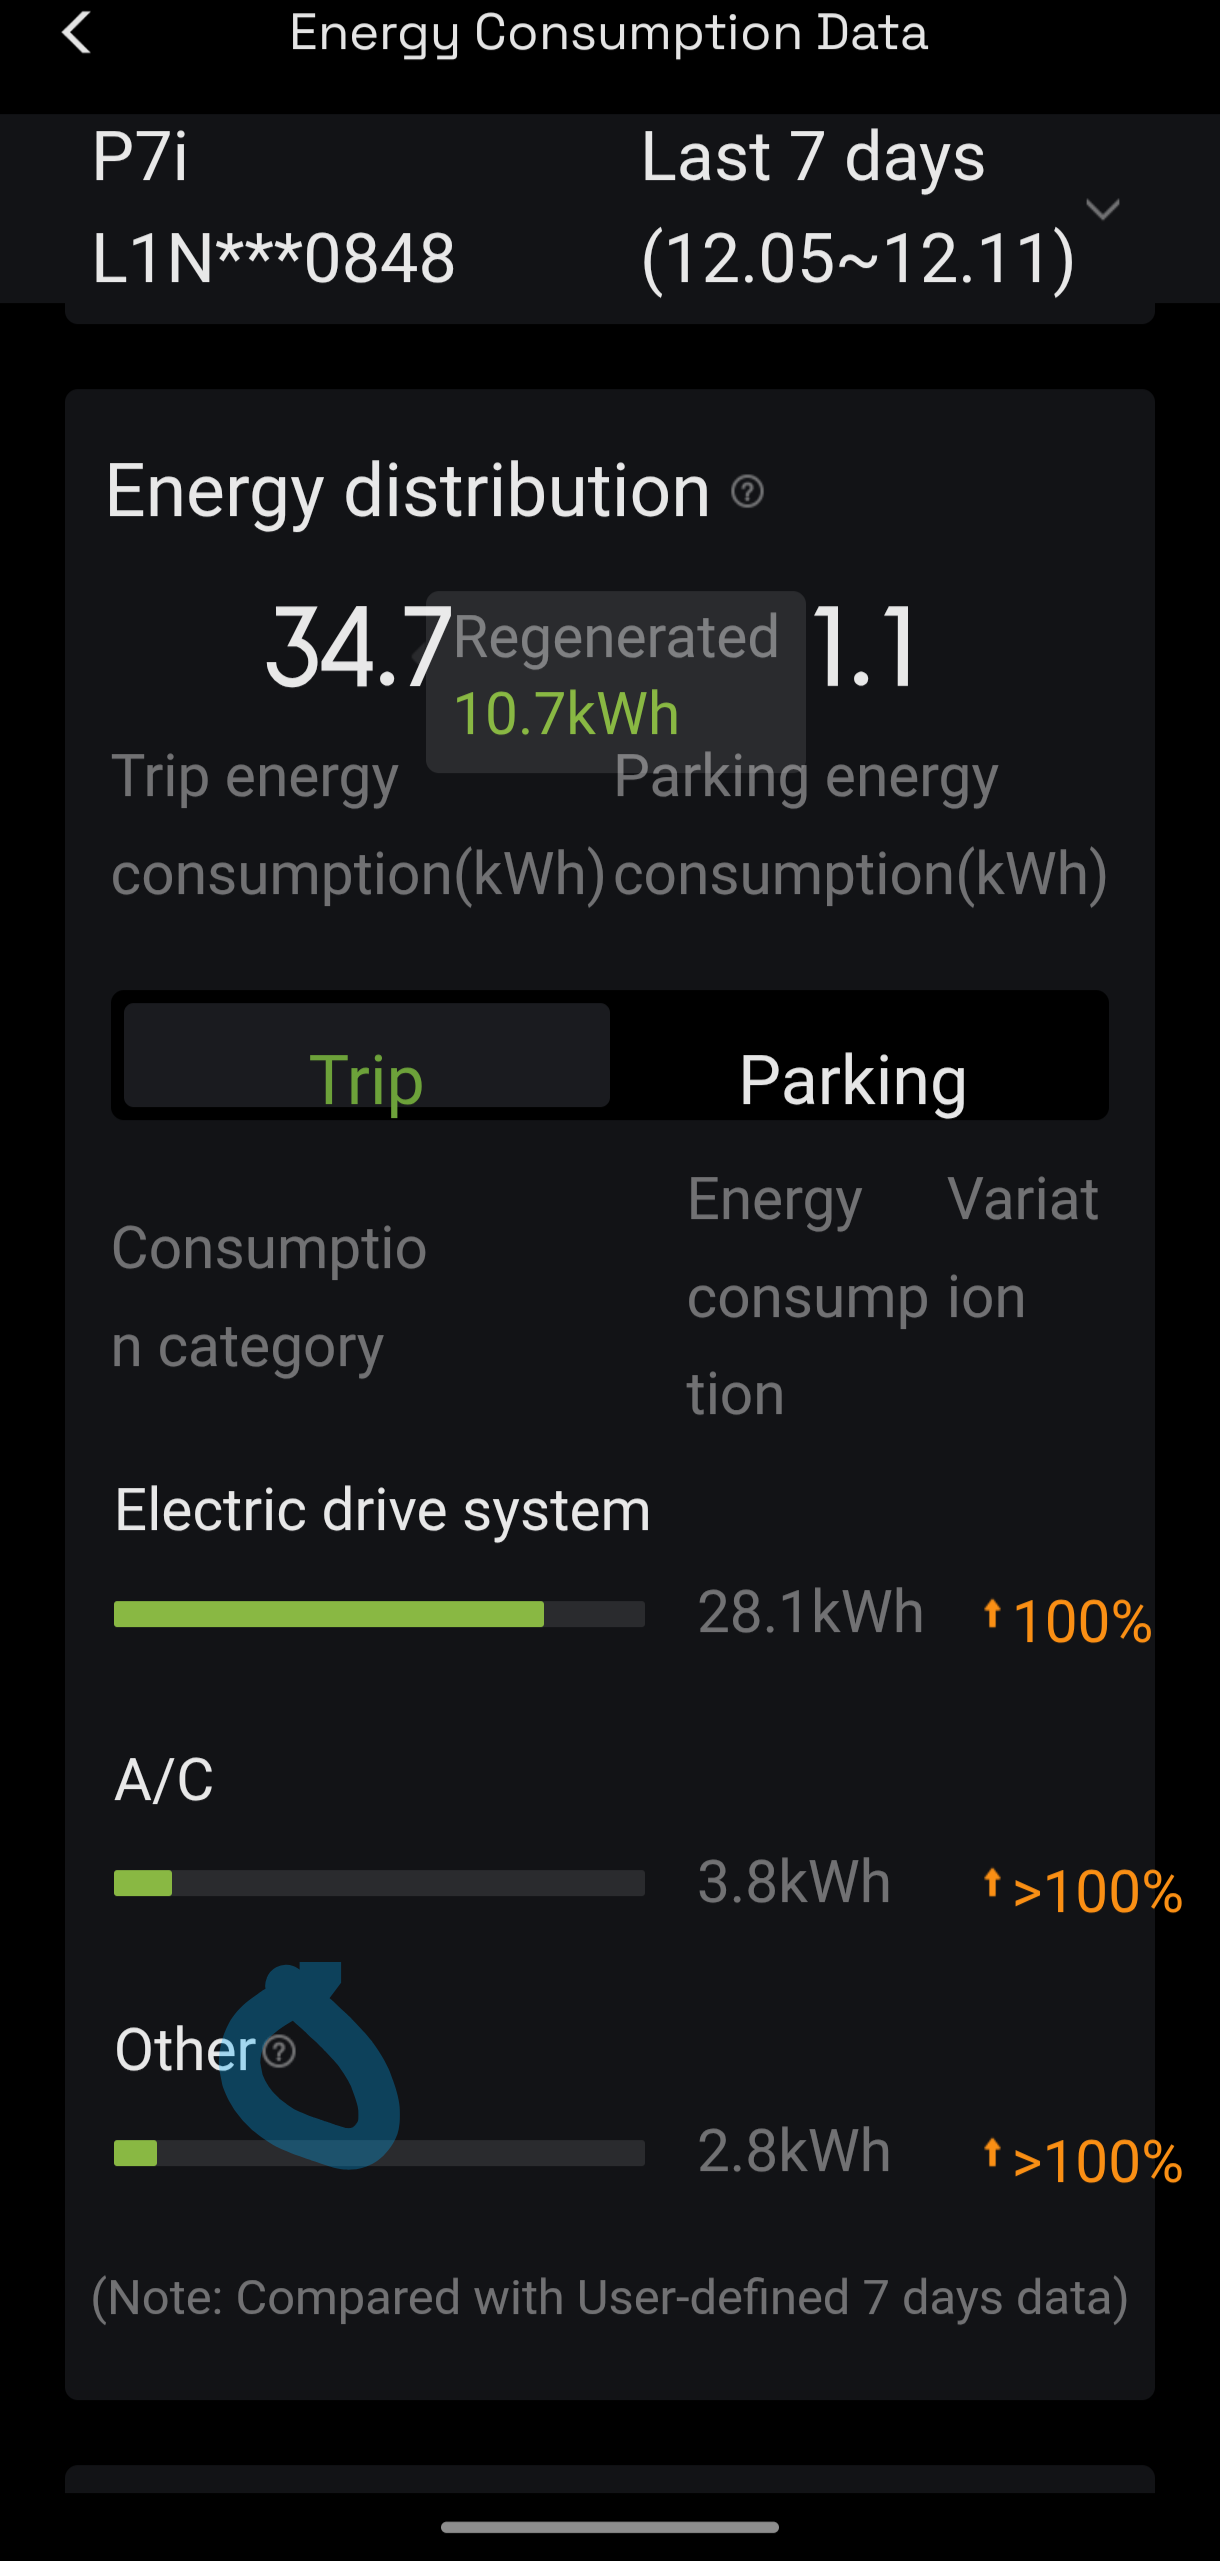Tap help icon next to Other
The image size is (1220, 2561).
click(x=280, y=2052)
